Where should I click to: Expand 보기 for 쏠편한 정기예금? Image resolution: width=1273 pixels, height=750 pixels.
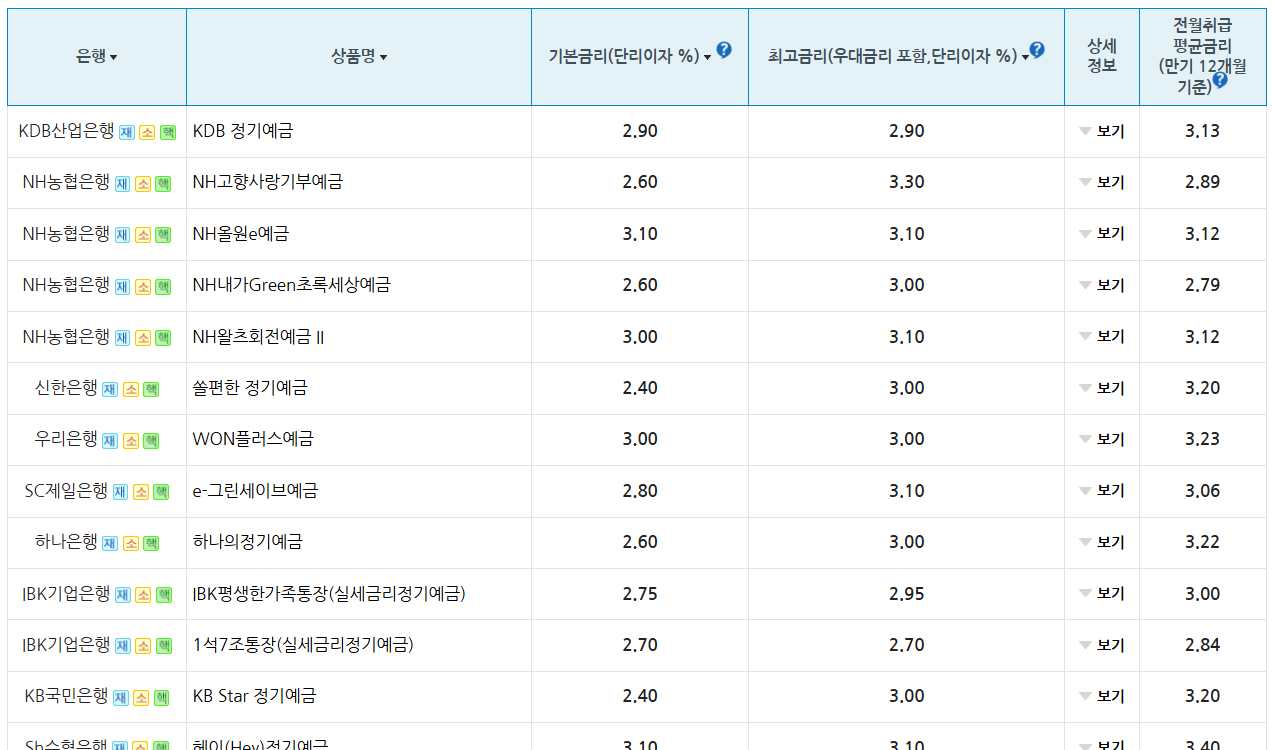(1102, 388)
